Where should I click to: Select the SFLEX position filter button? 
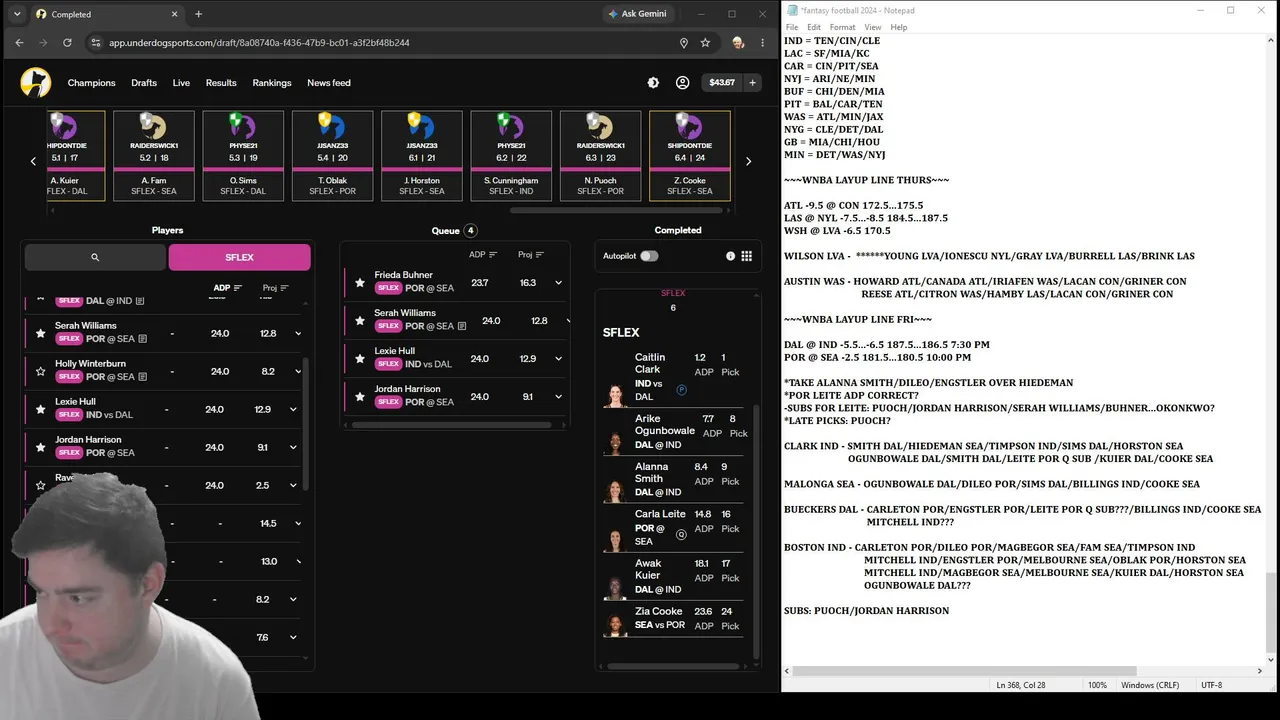pos(240,257)
